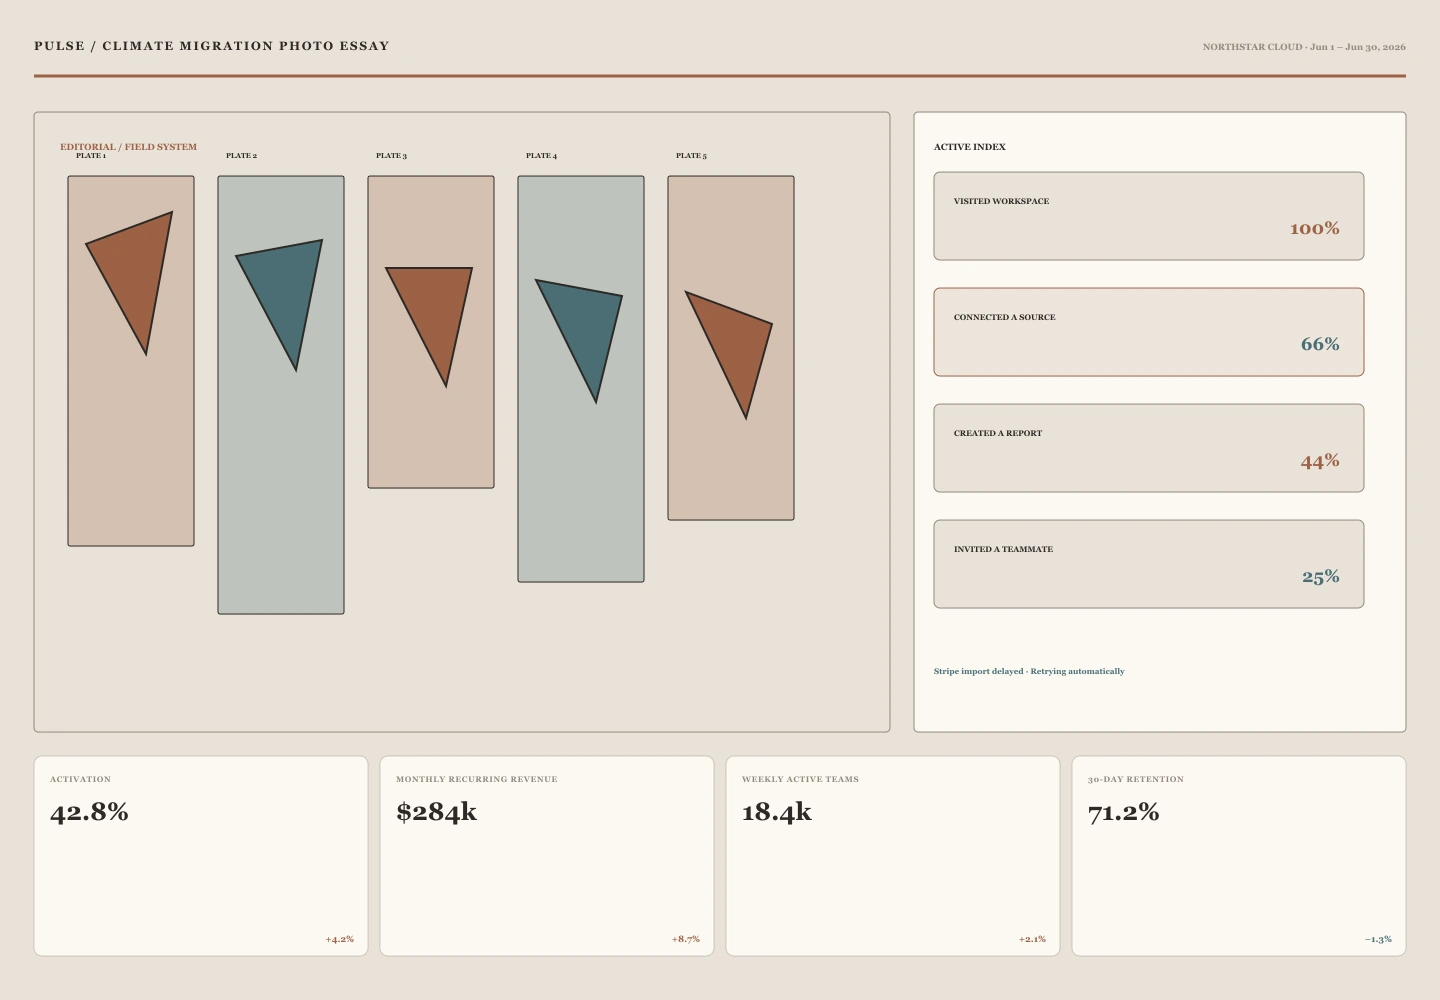The image size is (1440, 1000).
Task: Open the Plate 1 tall card
Action: tap(131, 361)
